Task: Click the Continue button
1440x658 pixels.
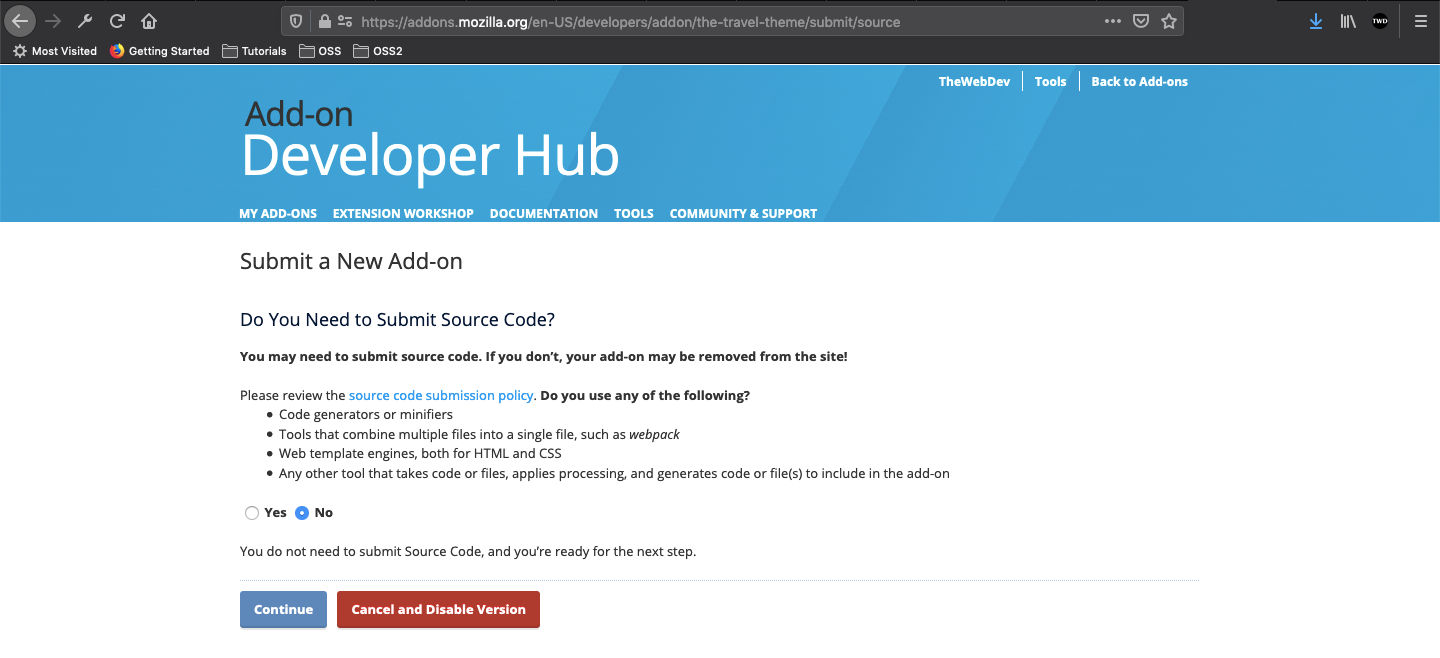Action: point(283,610)
